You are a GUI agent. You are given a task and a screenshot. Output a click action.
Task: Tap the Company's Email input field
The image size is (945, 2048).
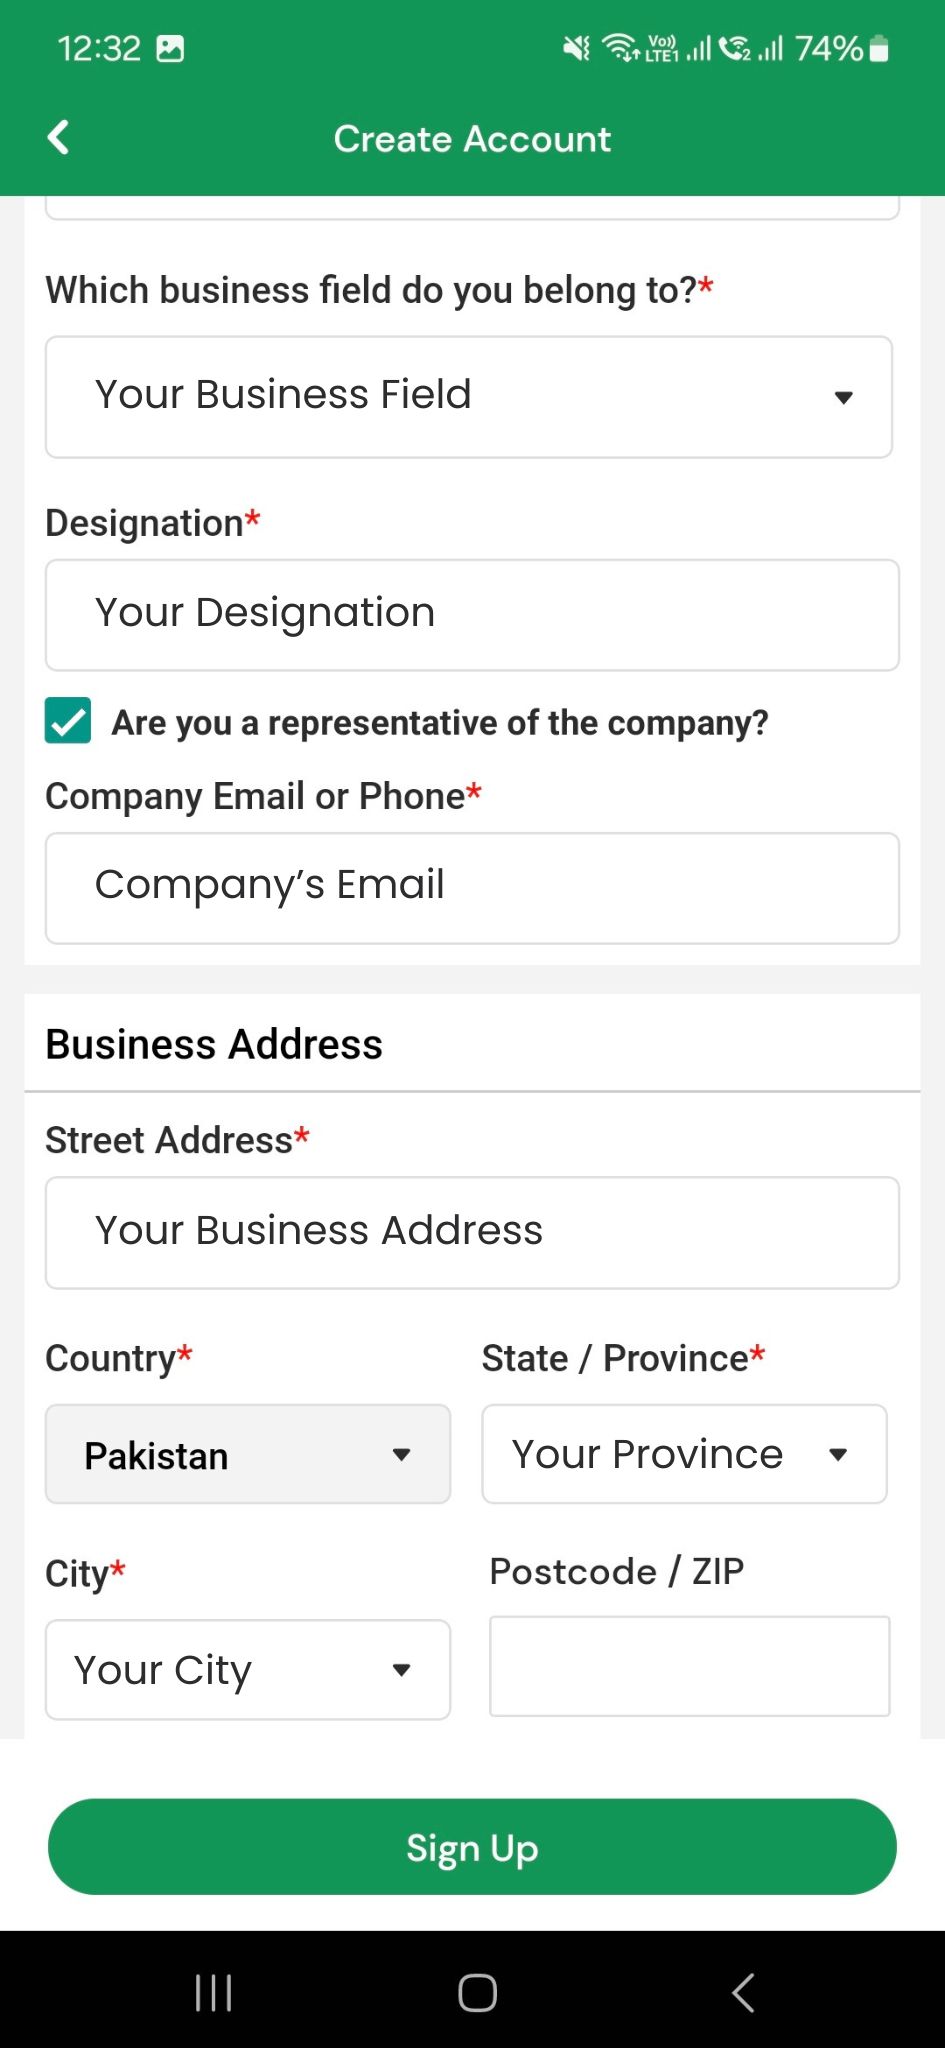pyautogui.click(x=472, y=888)
